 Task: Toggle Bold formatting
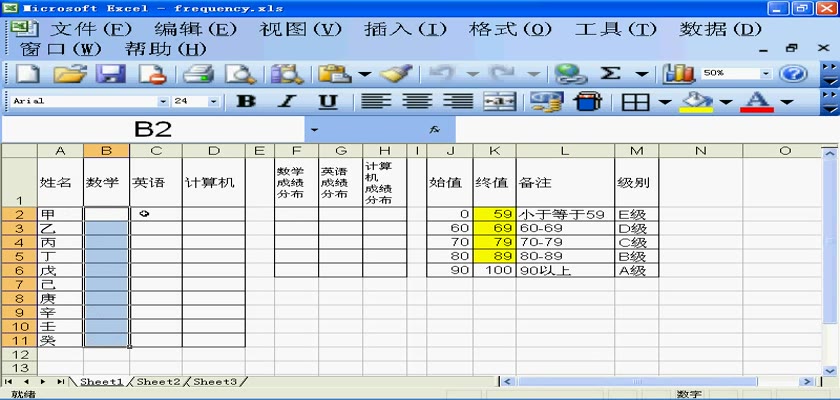tap(245, 102)
